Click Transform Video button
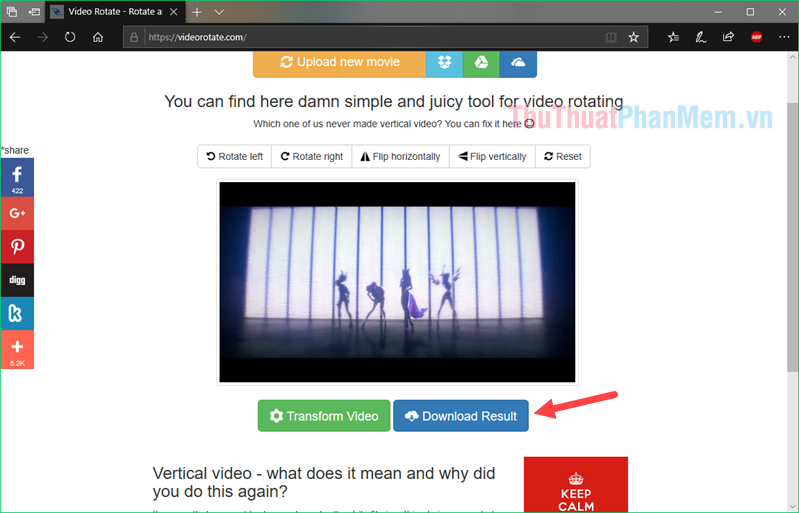The height and width of the screenshot is (513, 799). pos(324,416)
